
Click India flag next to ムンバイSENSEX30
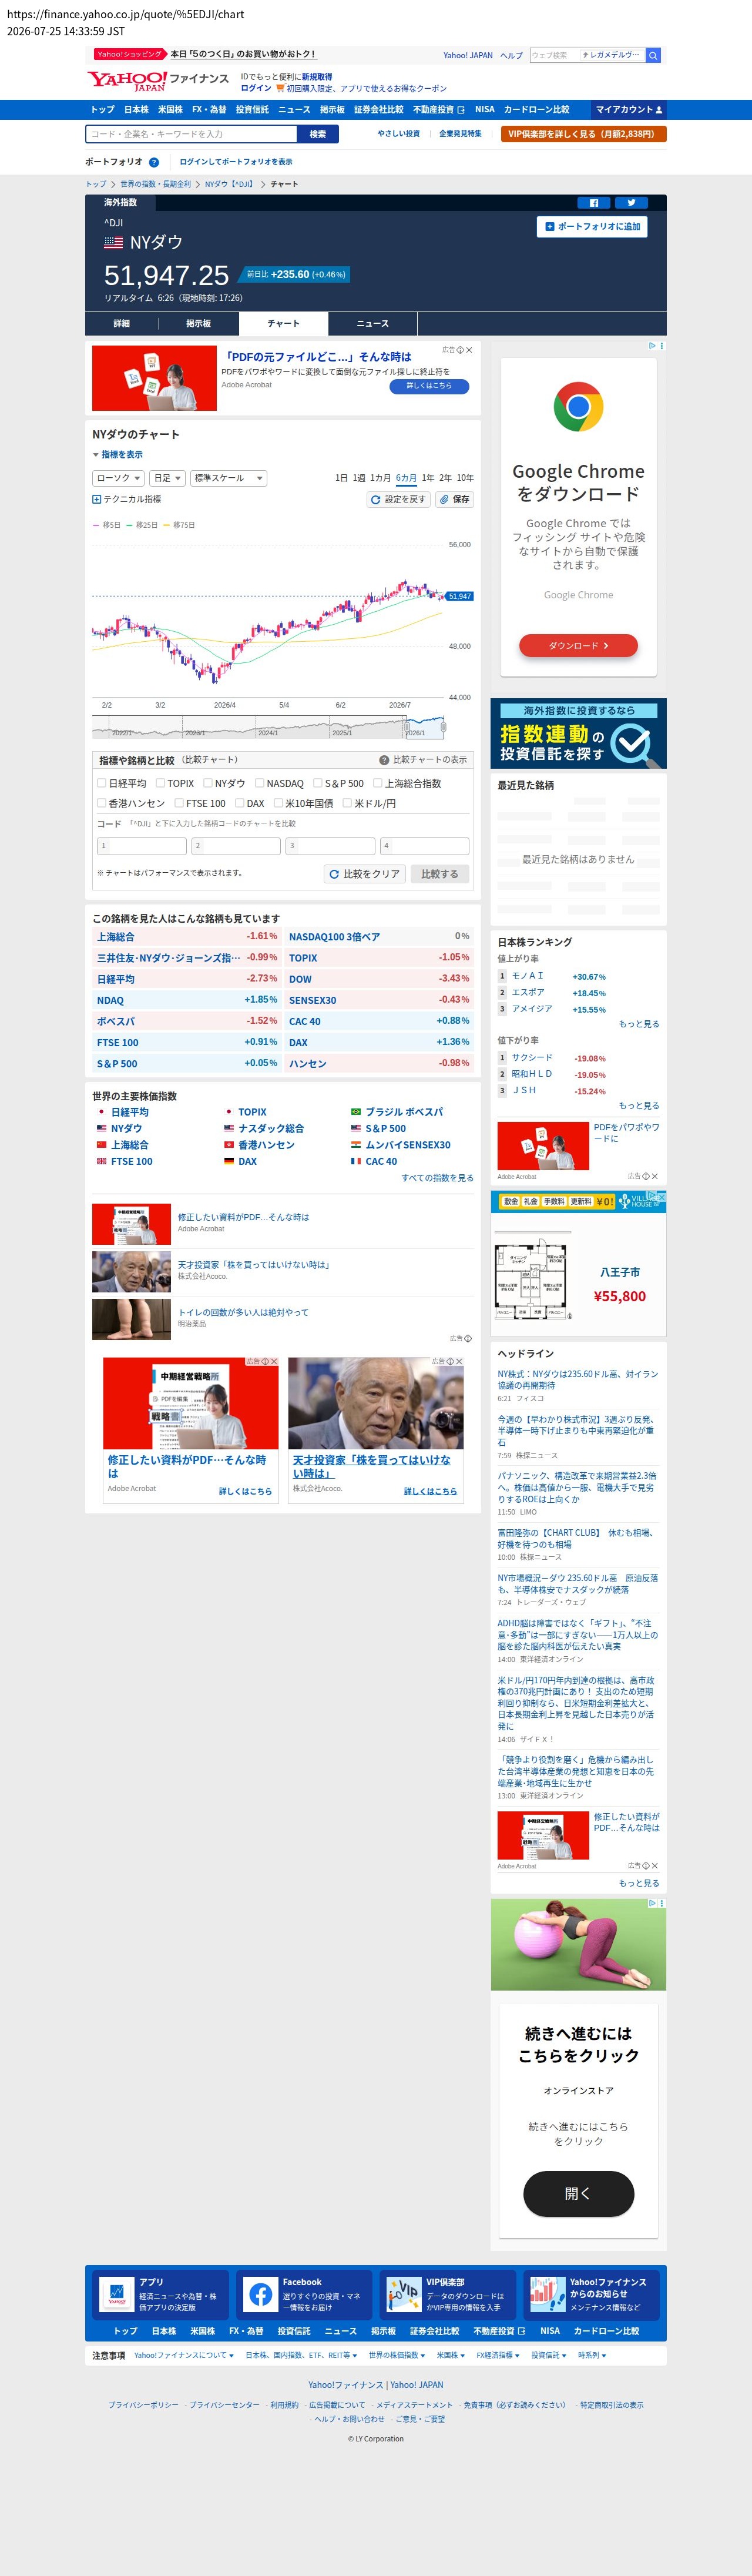[356, 1145]
